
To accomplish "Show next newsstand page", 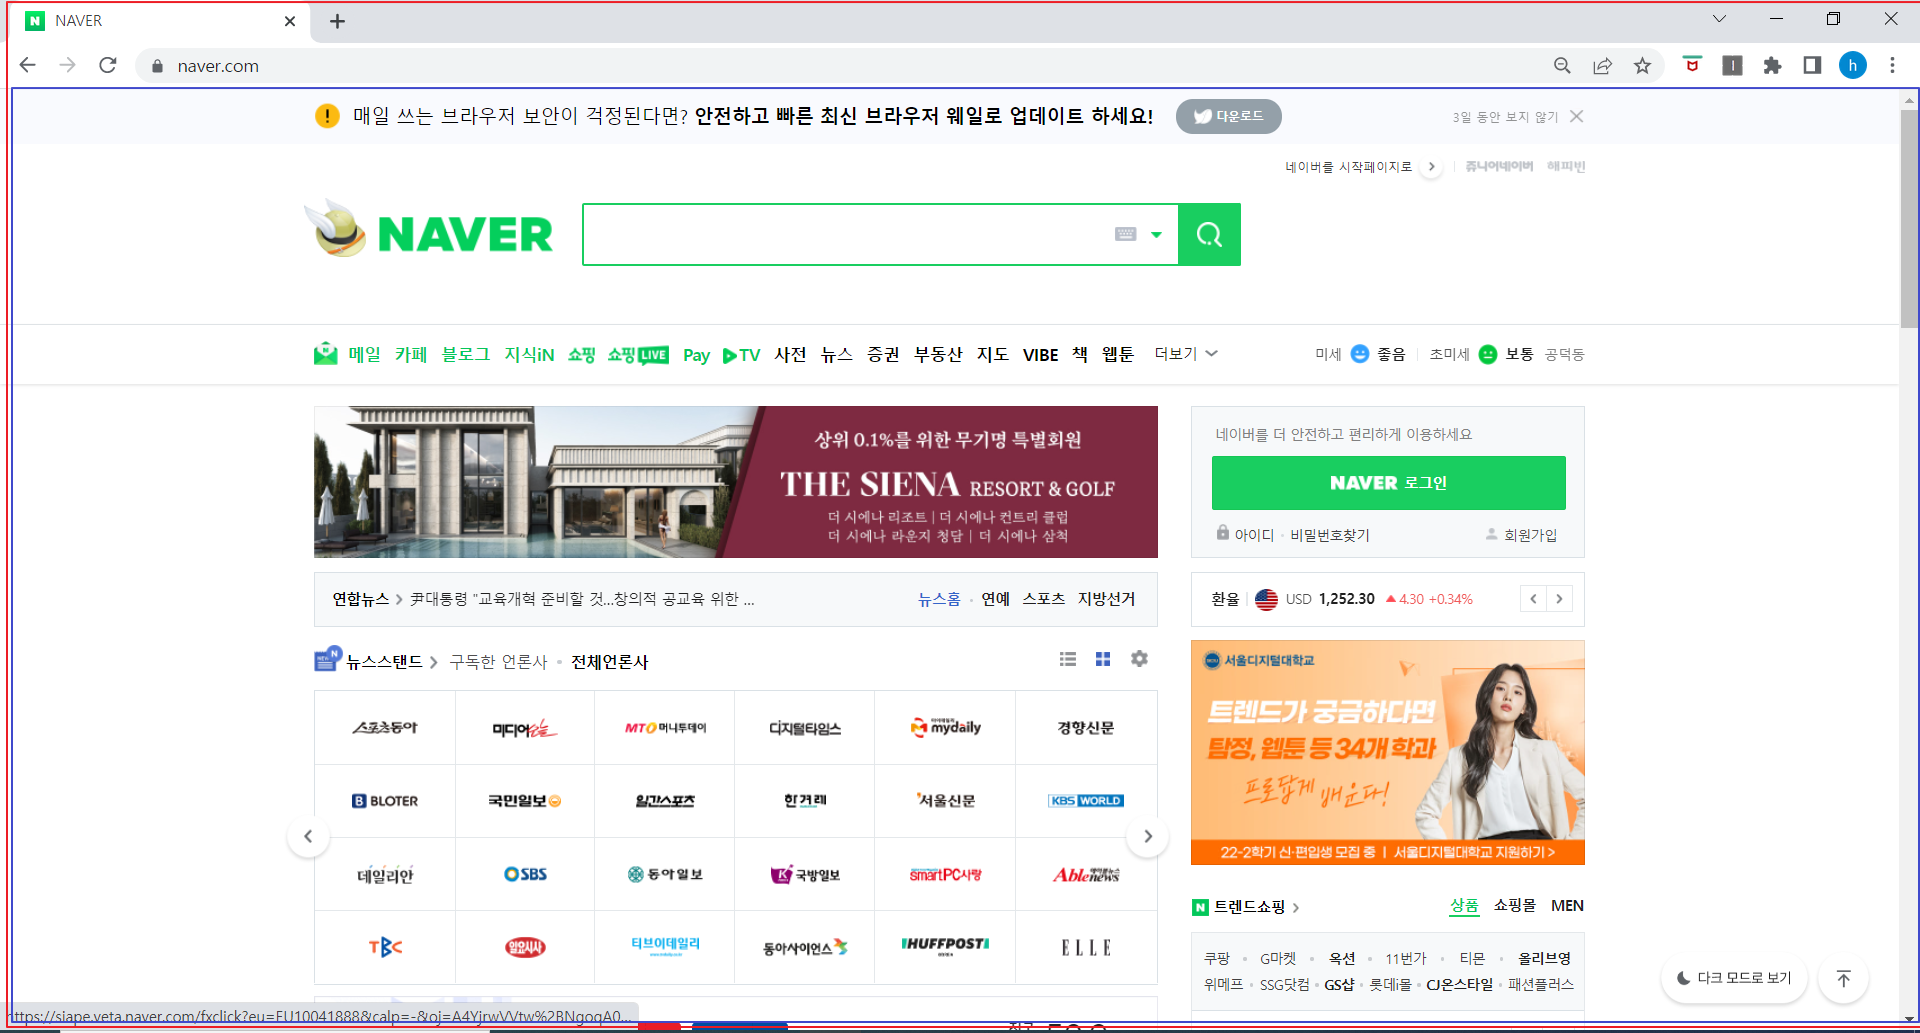I will (x=1148, y=836).
